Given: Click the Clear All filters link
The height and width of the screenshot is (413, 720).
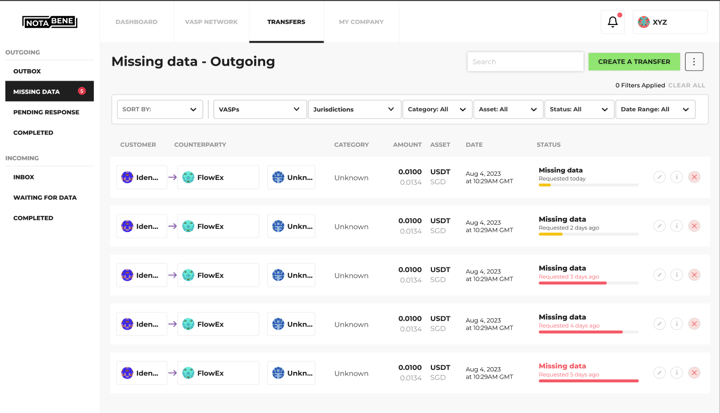Looking at the screenshot, I should coord(686,85).
